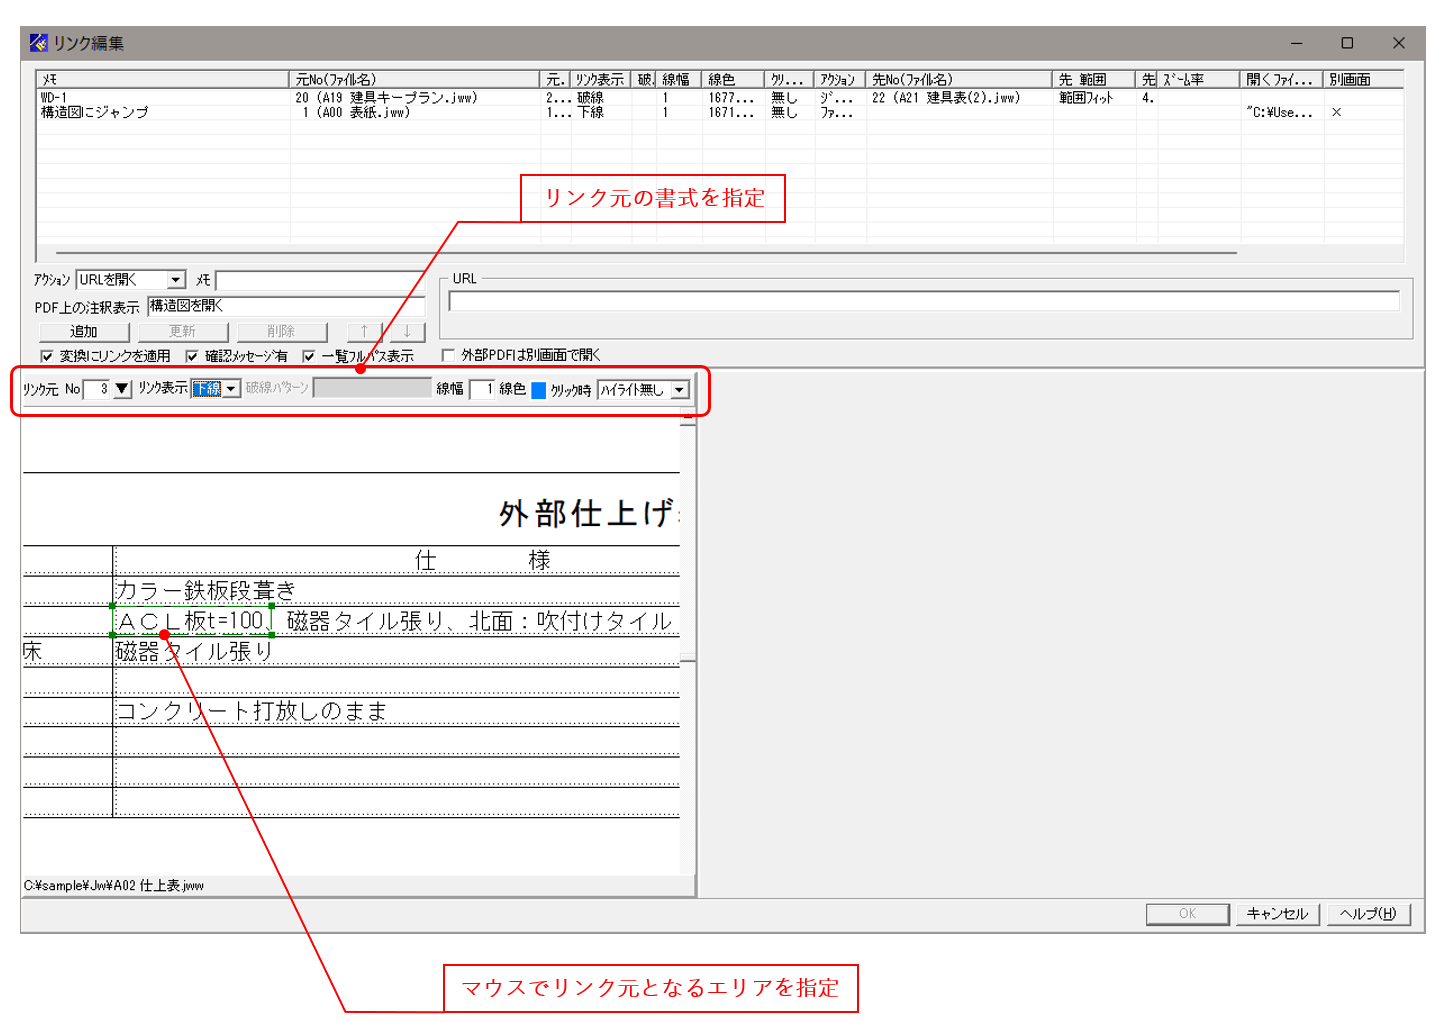This screenshot has height=1022, width=1440.
Task: Select the WD-1 link row
Action: [x=150, y=97]
